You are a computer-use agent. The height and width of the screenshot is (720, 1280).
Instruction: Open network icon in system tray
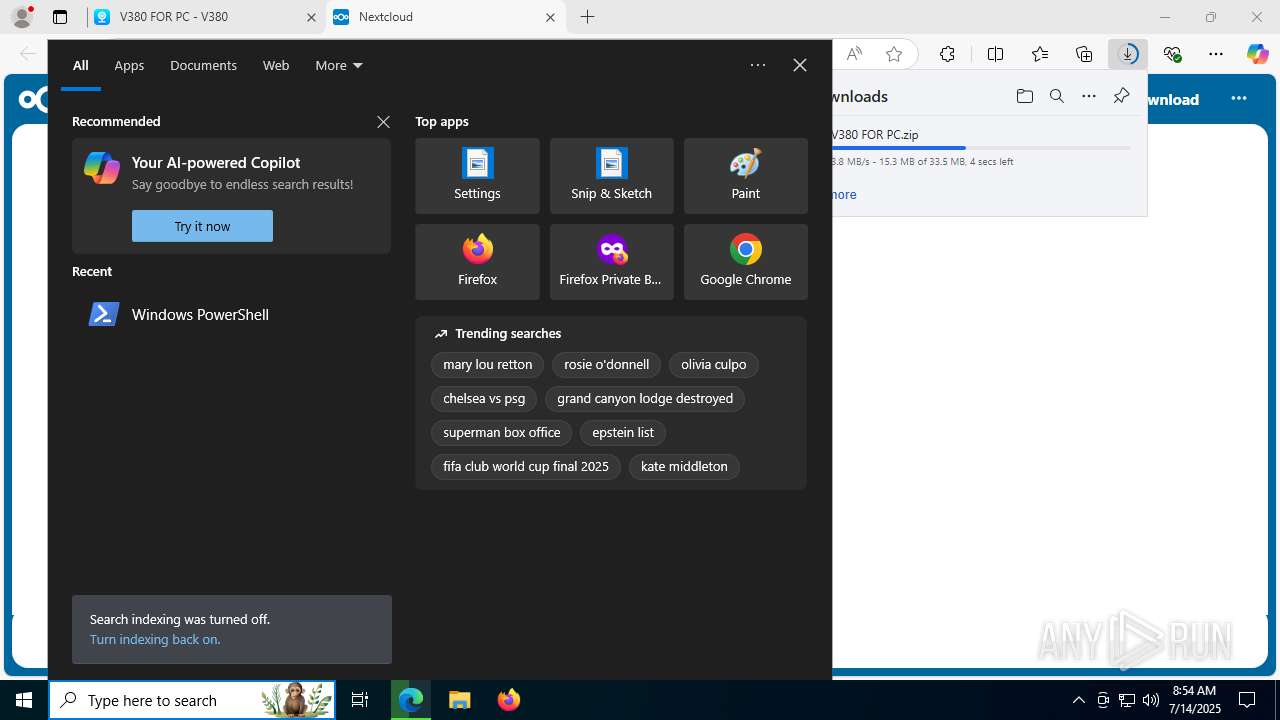tap(1127, 700)
